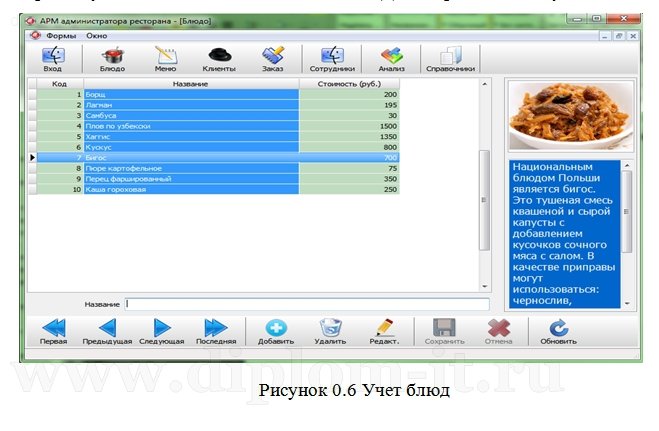Sort by the Название column header

[191, 84]
